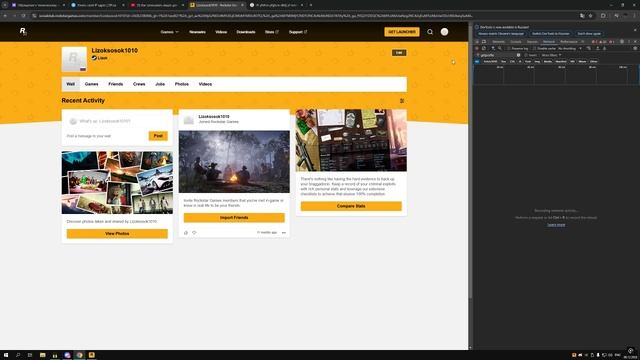Switch to the Photos profile tab
640x360 pixels.
tap(182, 84)
